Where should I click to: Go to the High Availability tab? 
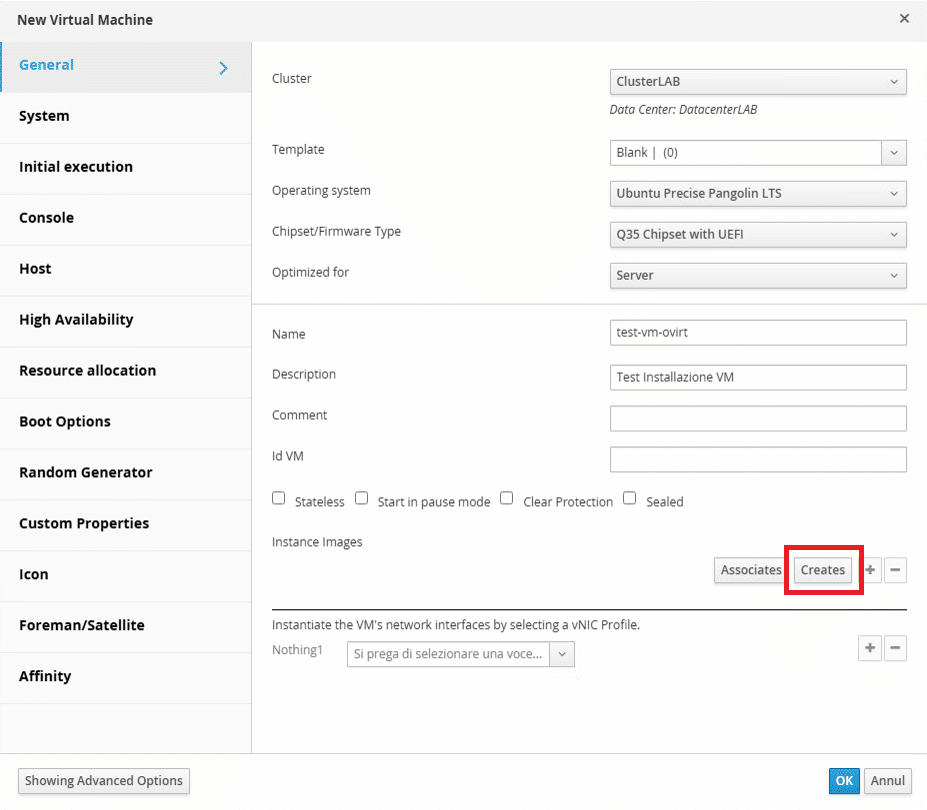[125, 320]
